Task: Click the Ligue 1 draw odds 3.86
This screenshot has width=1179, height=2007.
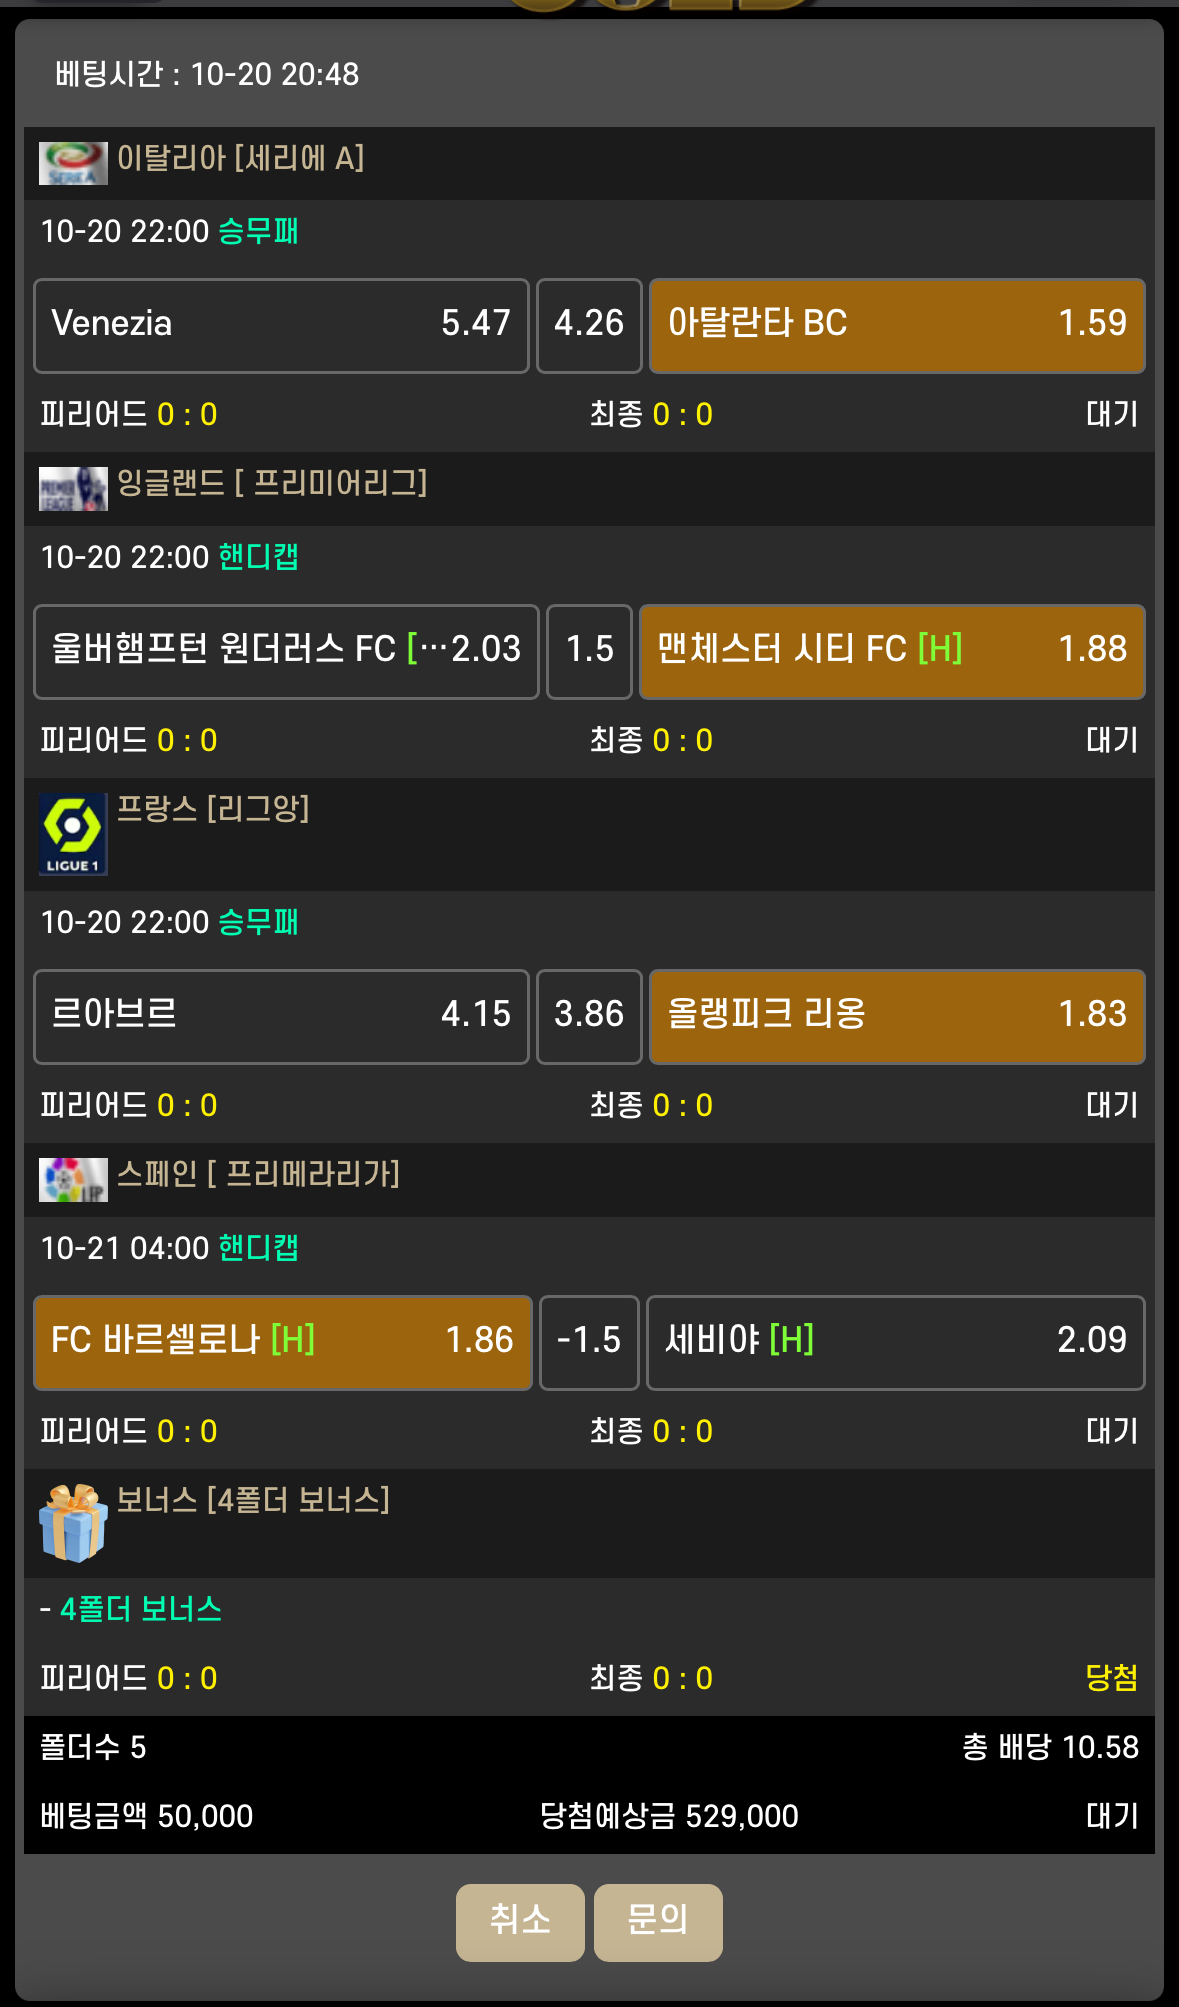Action: (589, 1016)
